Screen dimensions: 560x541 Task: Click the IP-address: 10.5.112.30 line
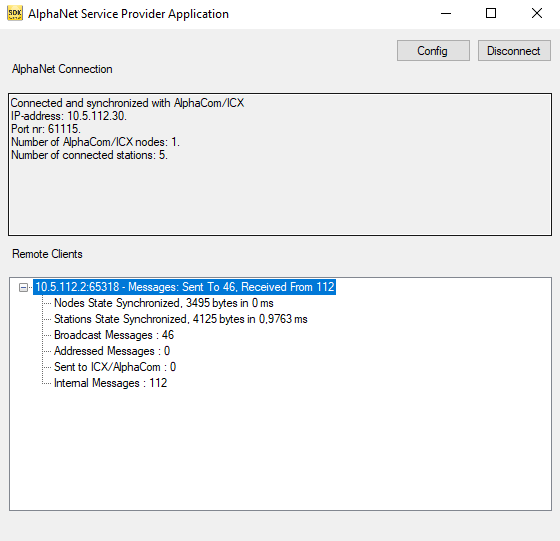pyautogui.click(x=69, y=116)
